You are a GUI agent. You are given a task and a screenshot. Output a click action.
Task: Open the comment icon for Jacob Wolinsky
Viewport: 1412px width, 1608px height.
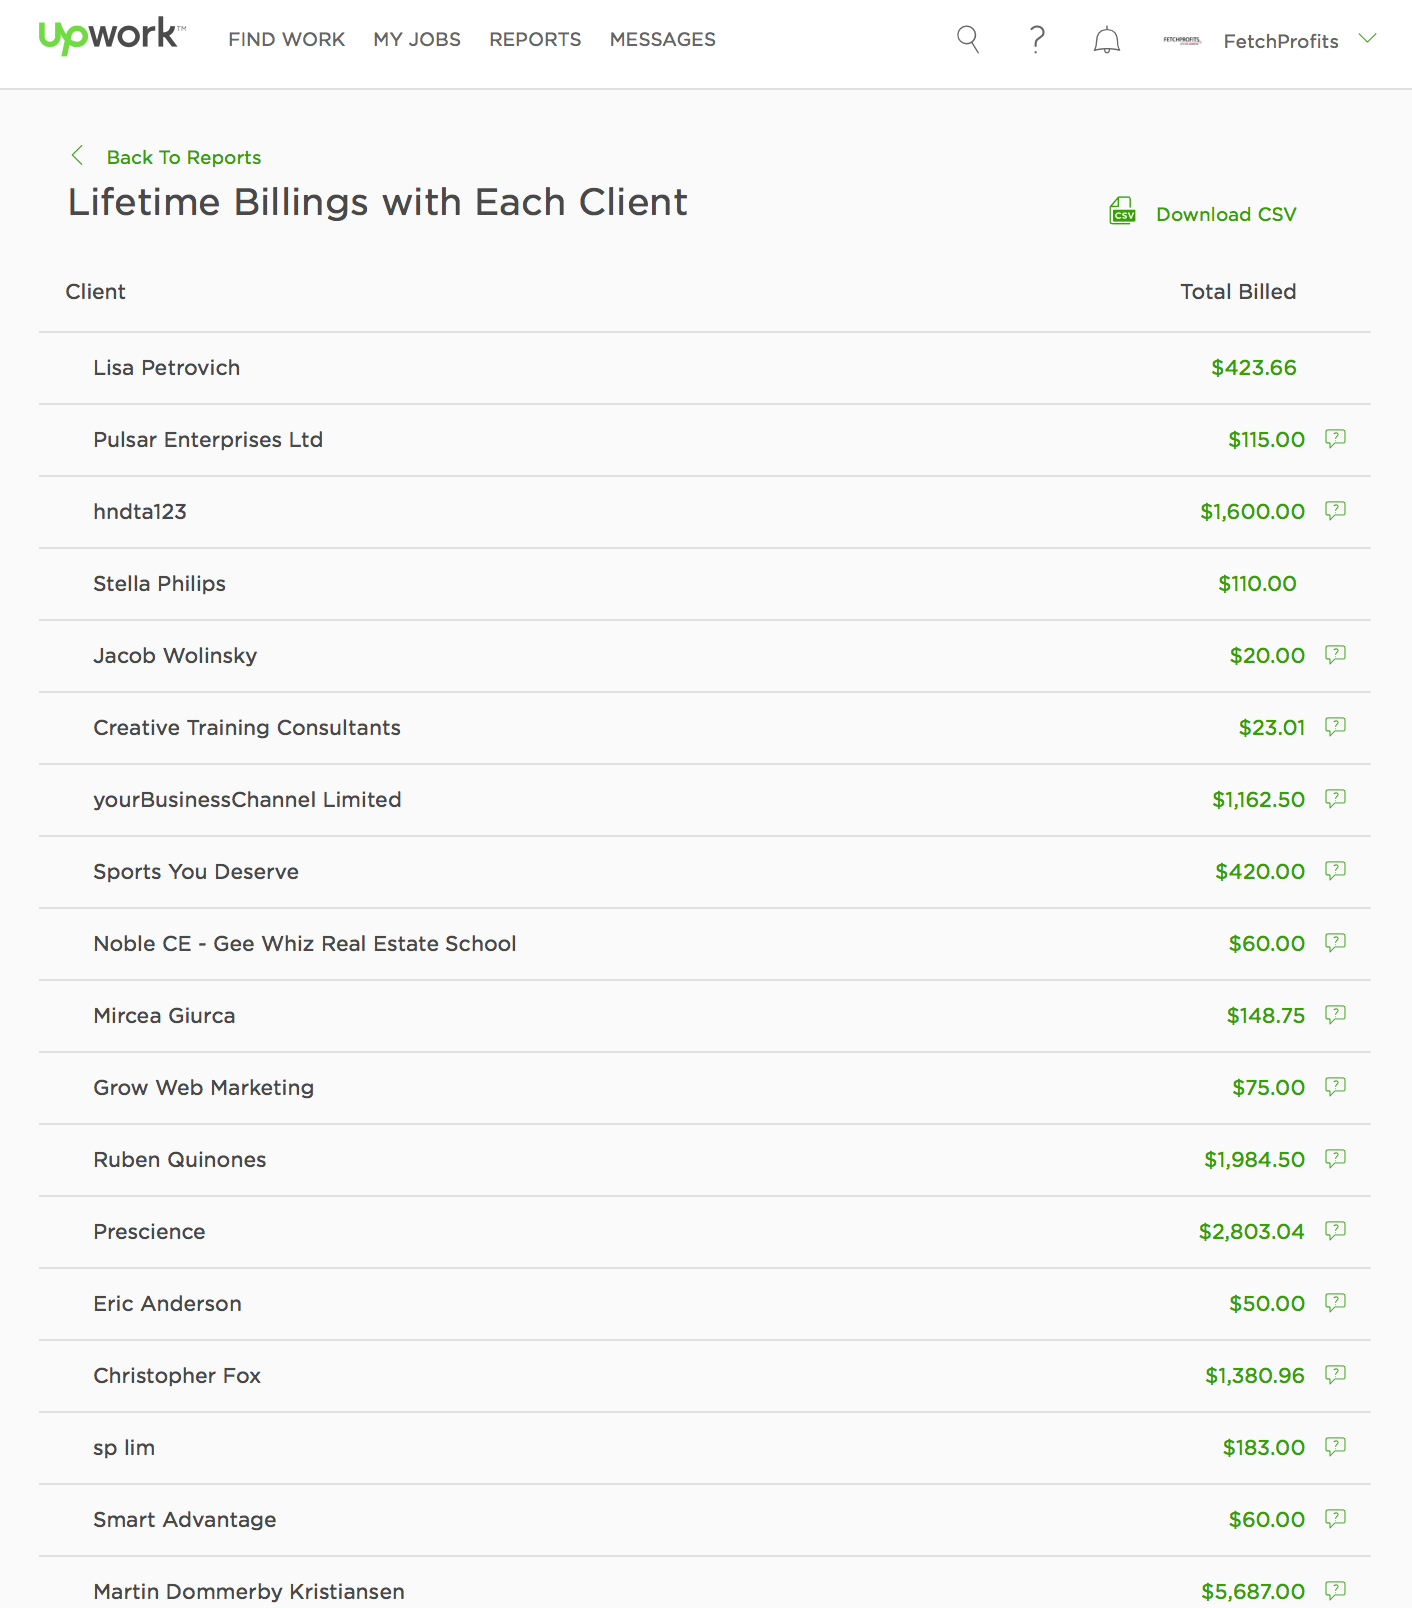coord(1335,654)
